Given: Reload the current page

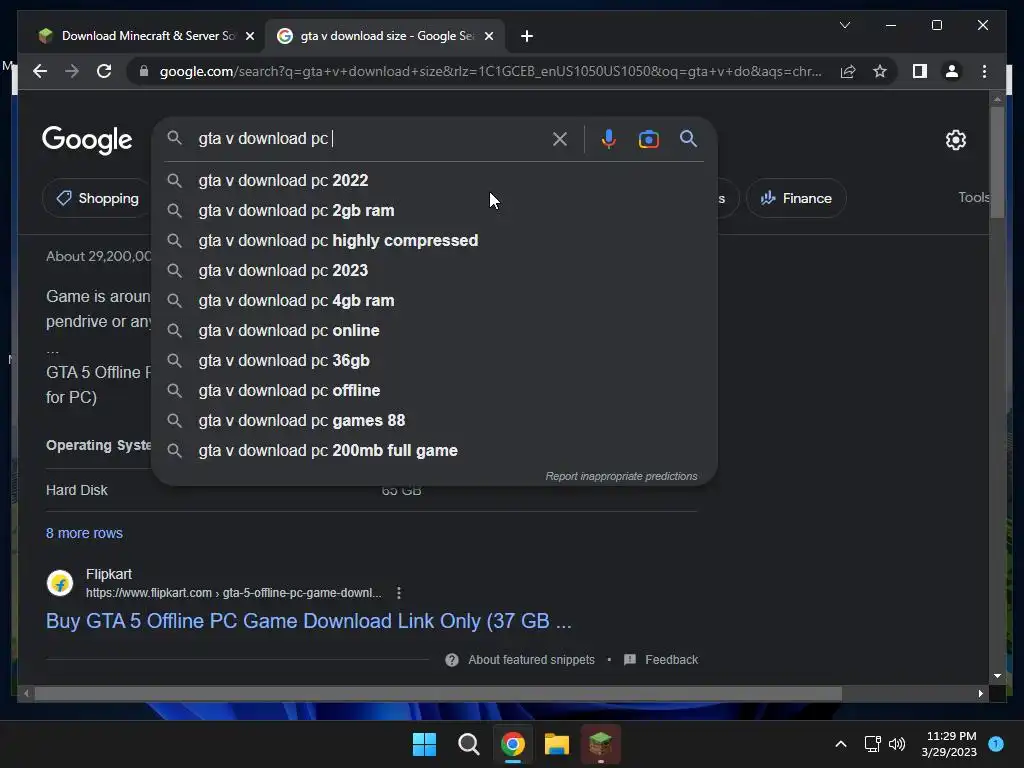Looking at the screenshot, I should pyautogui.click(x=104, y=71).
